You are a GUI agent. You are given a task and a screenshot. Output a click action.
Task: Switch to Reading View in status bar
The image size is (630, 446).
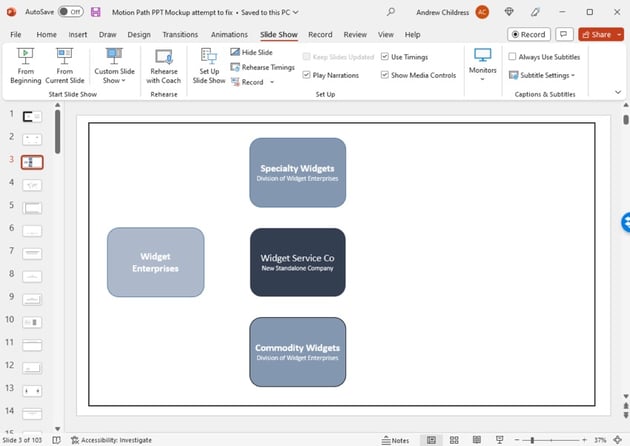pyautogui.click(x=478, y=440)
